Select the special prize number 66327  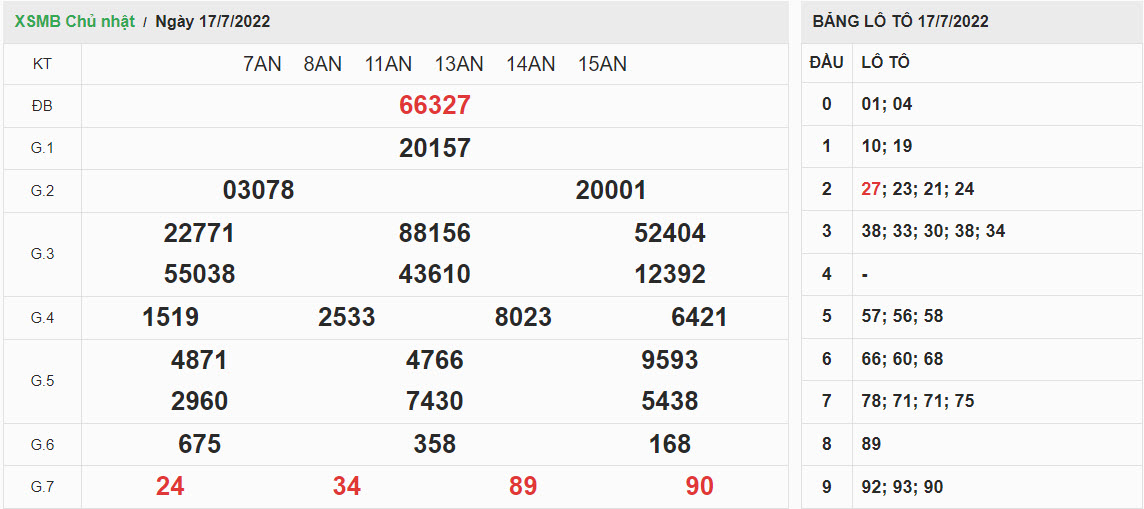click(434, 105)
